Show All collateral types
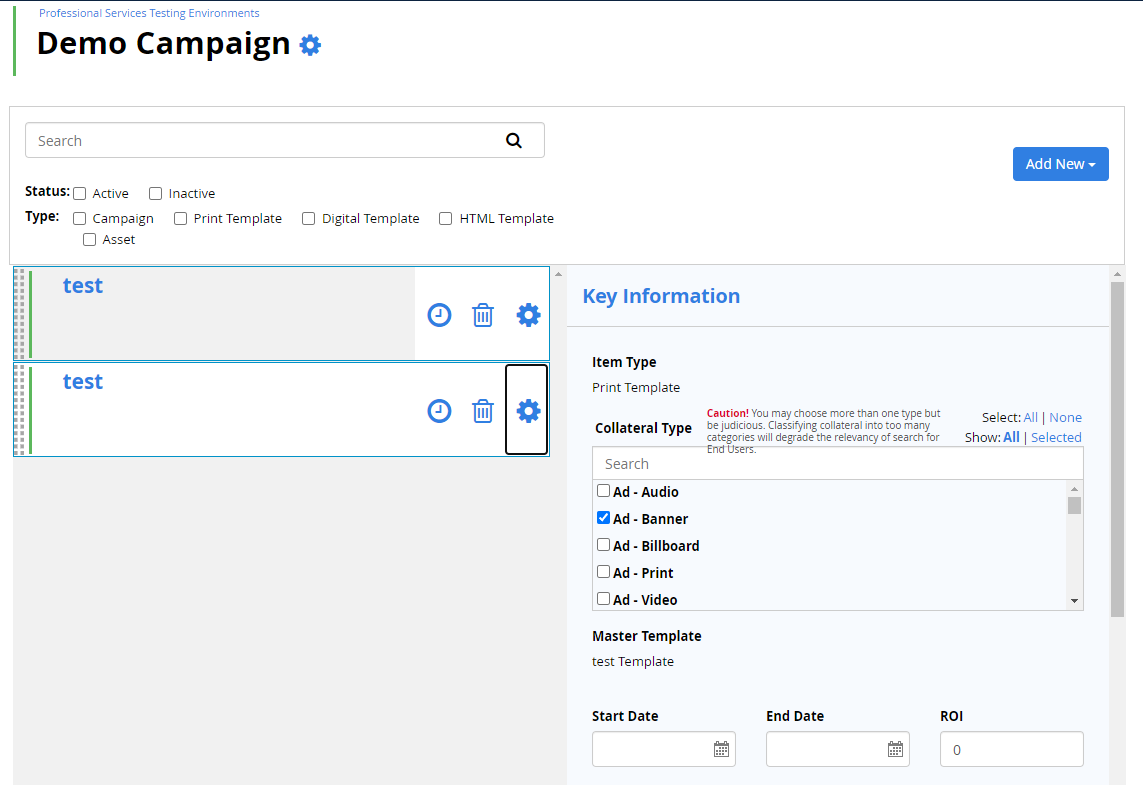This screenshot has height=785, width=1143. coord(1011,437)
